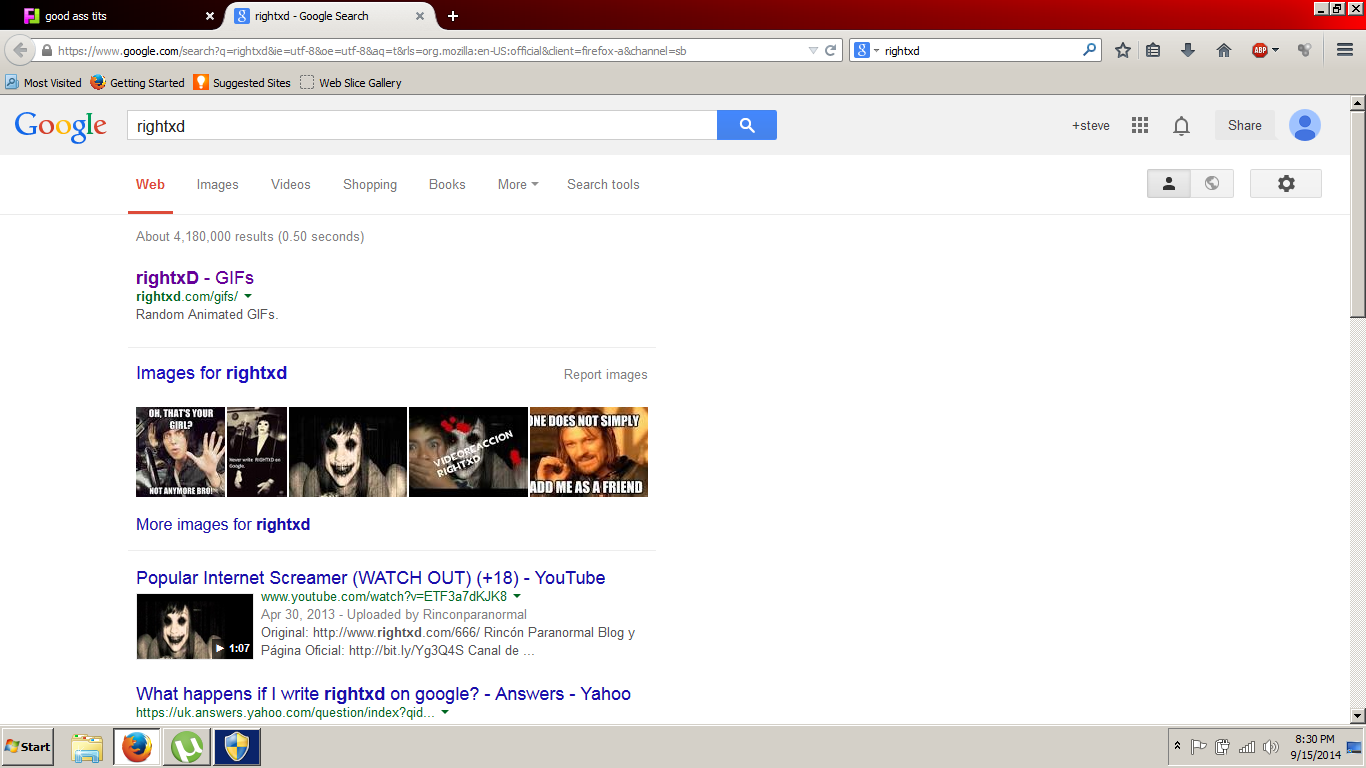
Task: Open the Firefox hamburger menu
Action: pos(1345,50)
